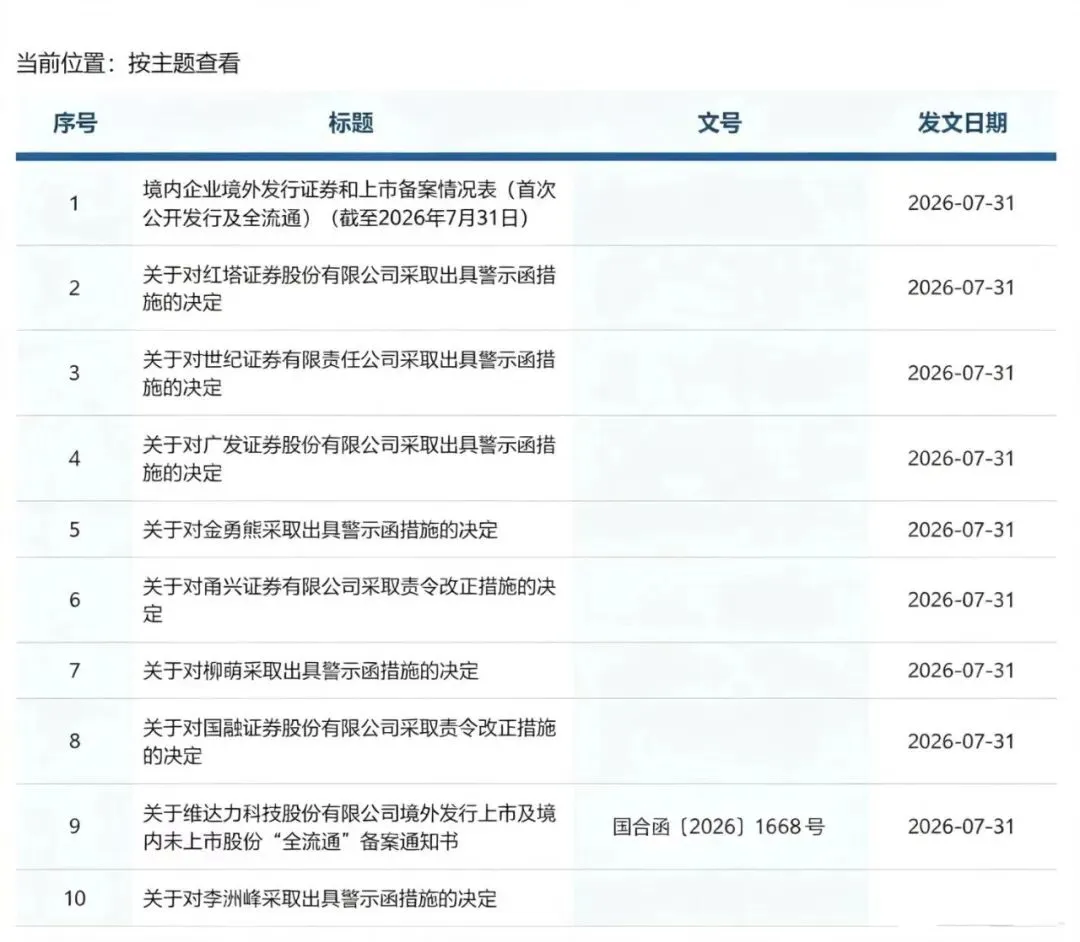Open 关于对李洲峰采取出具警示函措施的决定
Image resolution: width=1080 pixels, height=942 pixels.
pyautogui.click(x=320, y=899)
